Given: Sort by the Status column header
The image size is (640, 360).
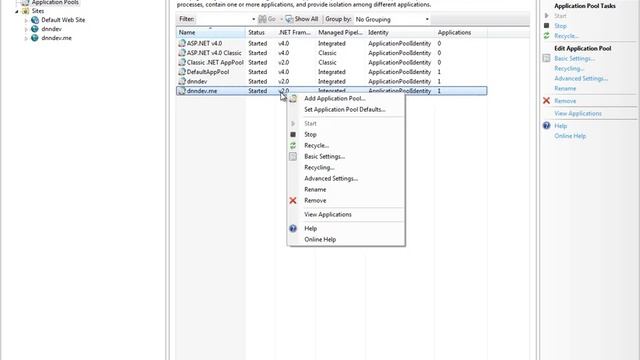Looking at the screenshot, I should [261, 32].
